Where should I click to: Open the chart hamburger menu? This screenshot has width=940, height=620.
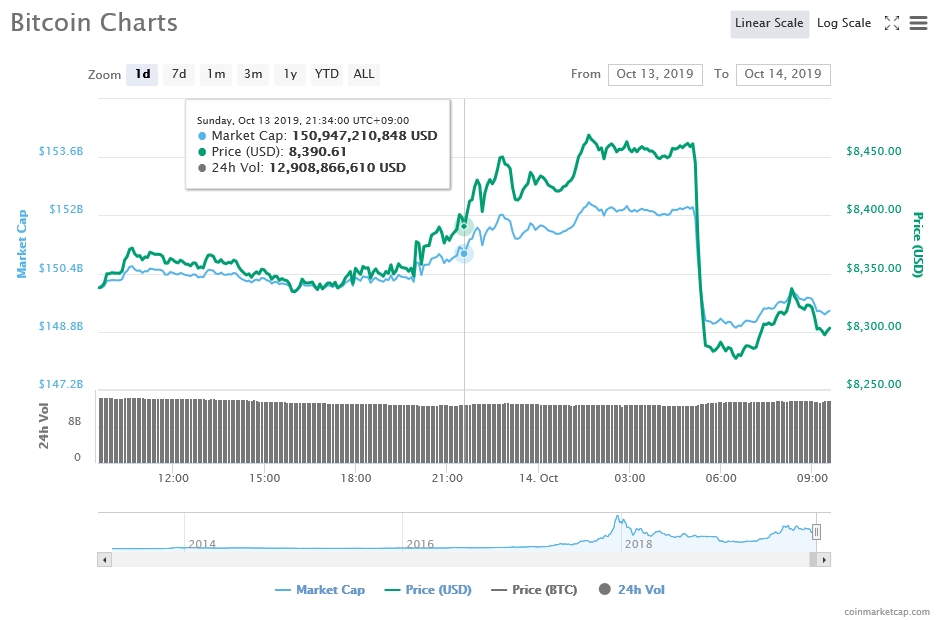pos(918,23)
